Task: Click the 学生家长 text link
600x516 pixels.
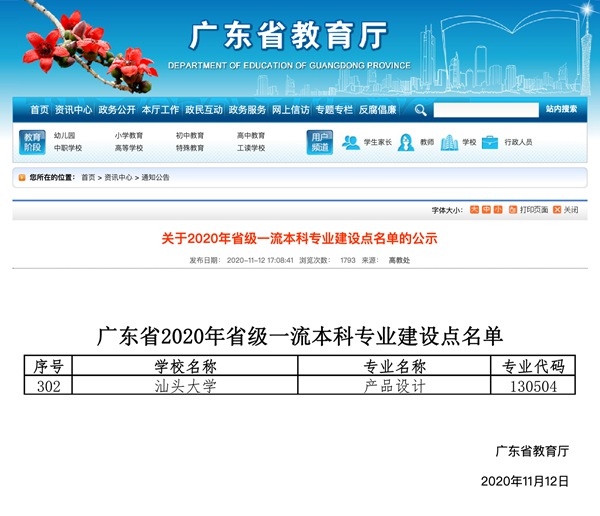Action: pyautogui.click(x=377, y=142)
